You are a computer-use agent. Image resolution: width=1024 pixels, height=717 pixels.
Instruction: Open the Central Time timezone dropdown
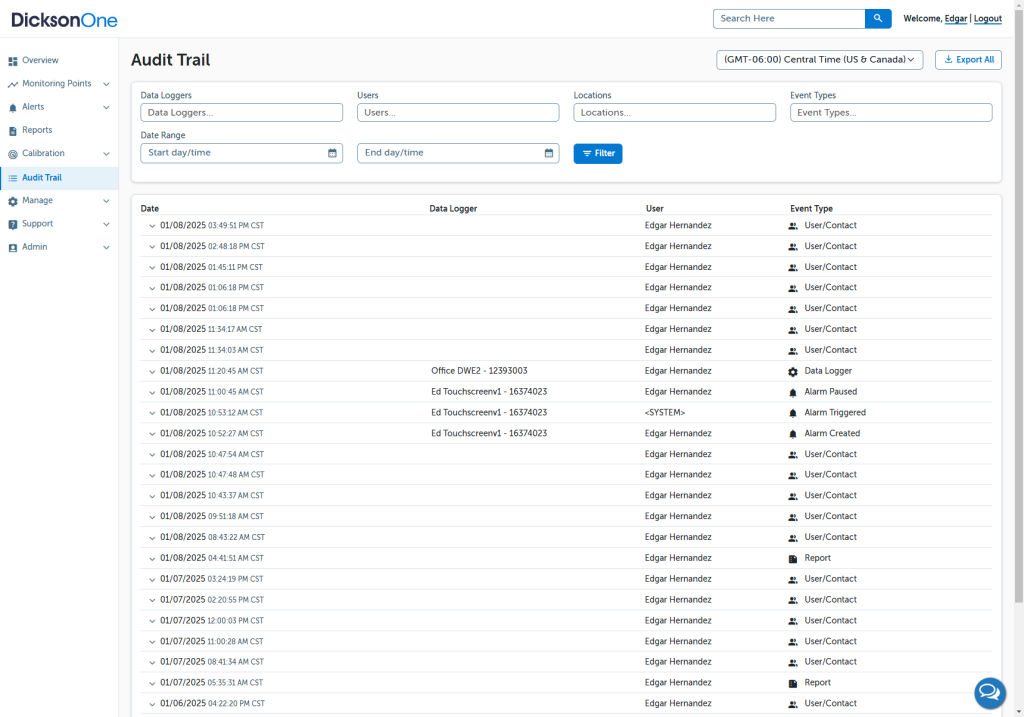click(819, 60)
